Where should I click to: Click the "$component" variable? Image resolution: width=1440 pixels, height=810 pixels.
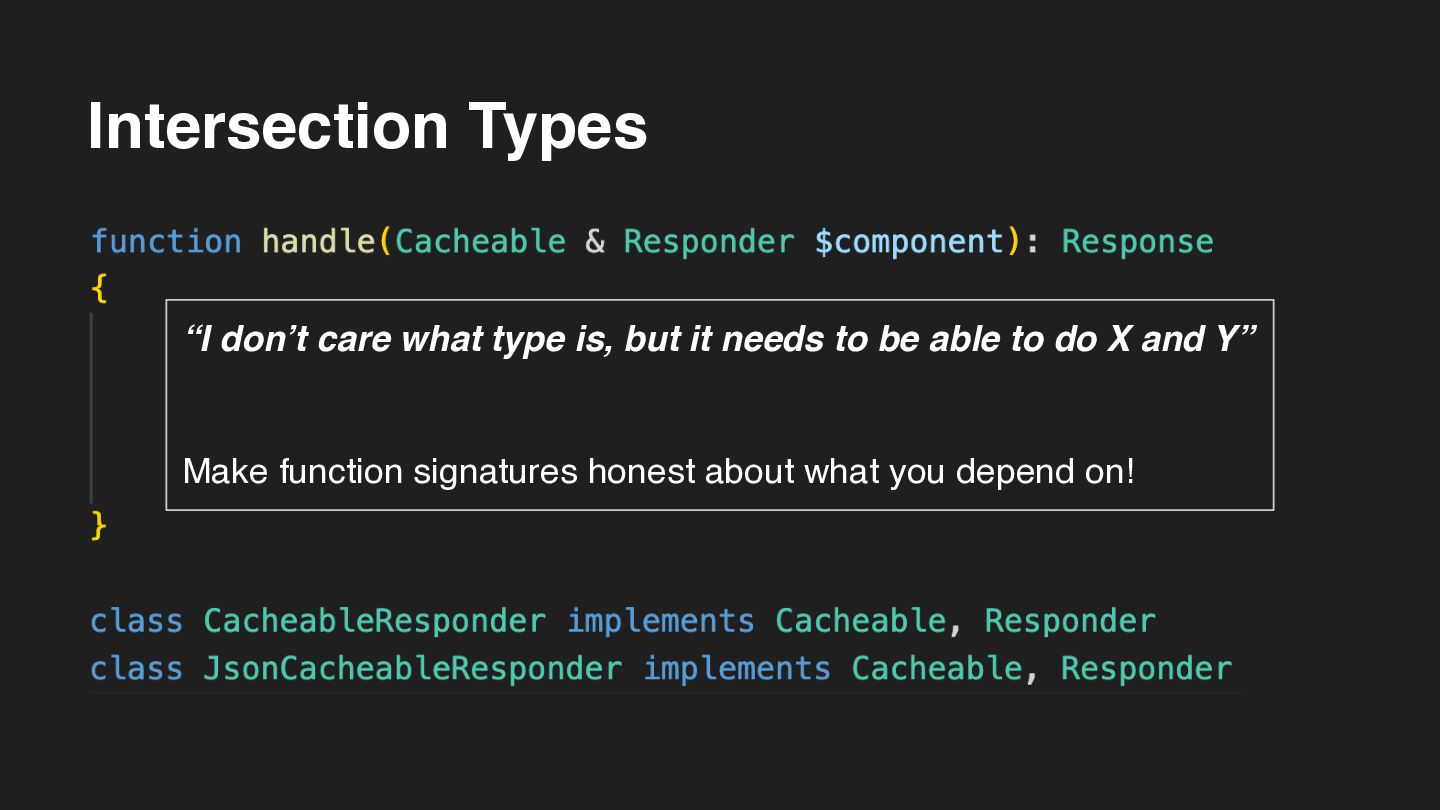pos(909,242)
